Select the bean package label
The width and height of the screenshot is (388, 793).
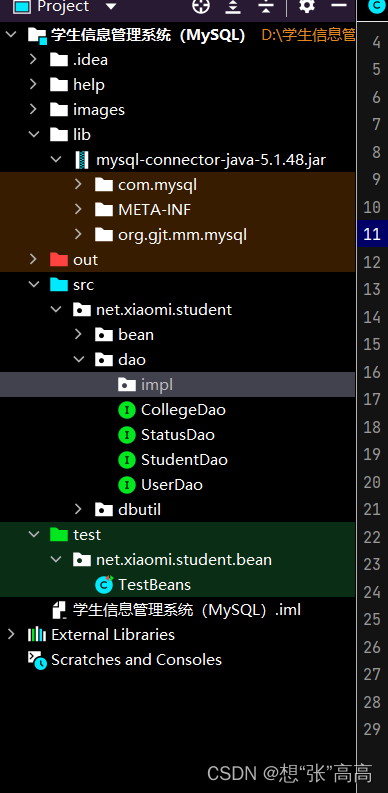tap(136, 335)
